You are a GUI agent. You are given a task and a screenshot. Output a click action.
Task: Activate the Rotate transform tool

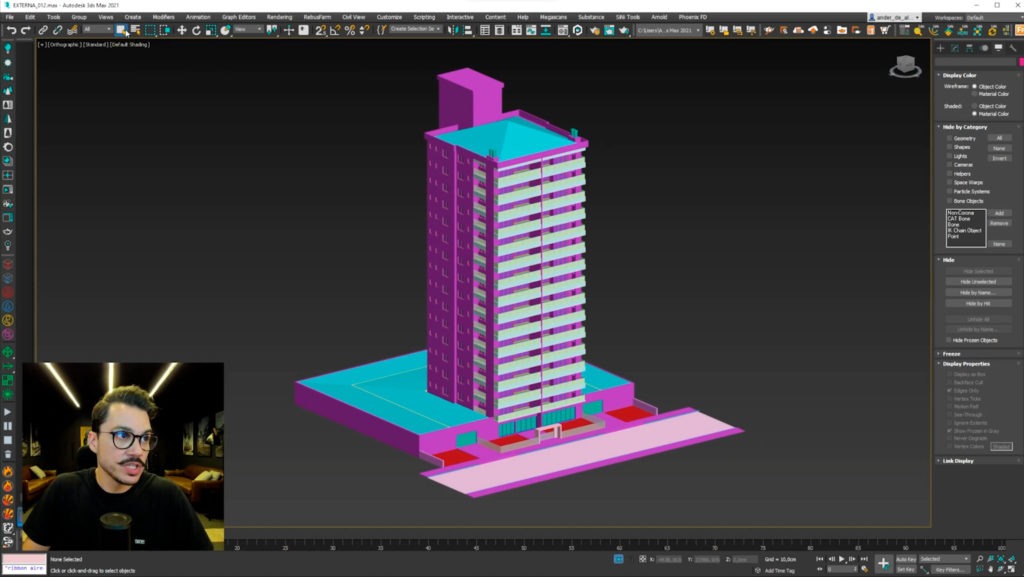[196, 30]
